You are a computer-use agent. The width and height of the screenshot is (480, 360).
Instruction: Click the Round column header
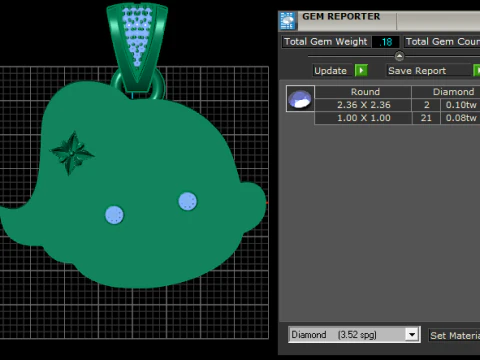pos(363,92)
